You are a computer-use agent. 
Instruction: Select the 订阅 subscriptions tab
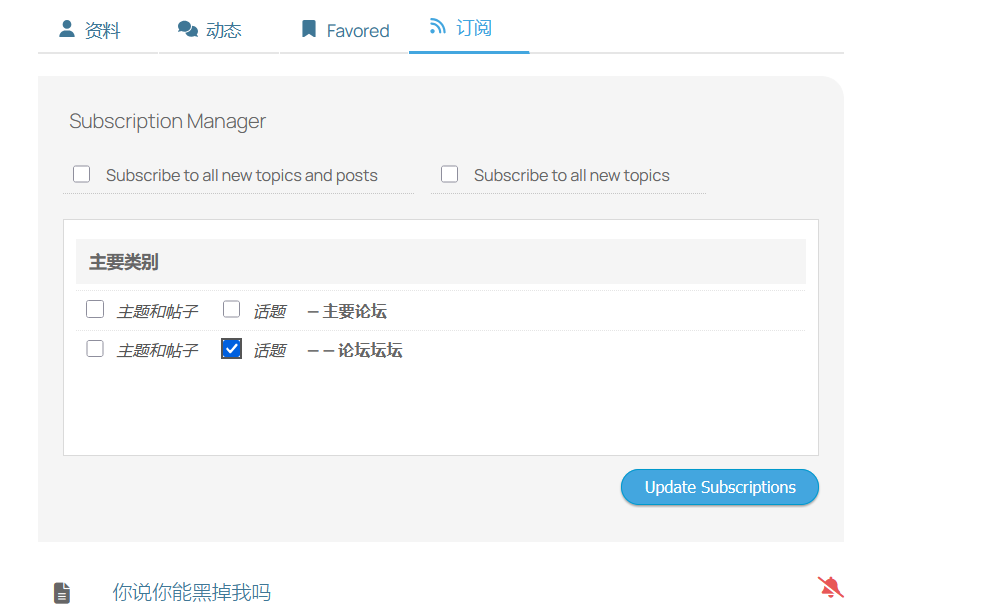(x=469, y=27)
